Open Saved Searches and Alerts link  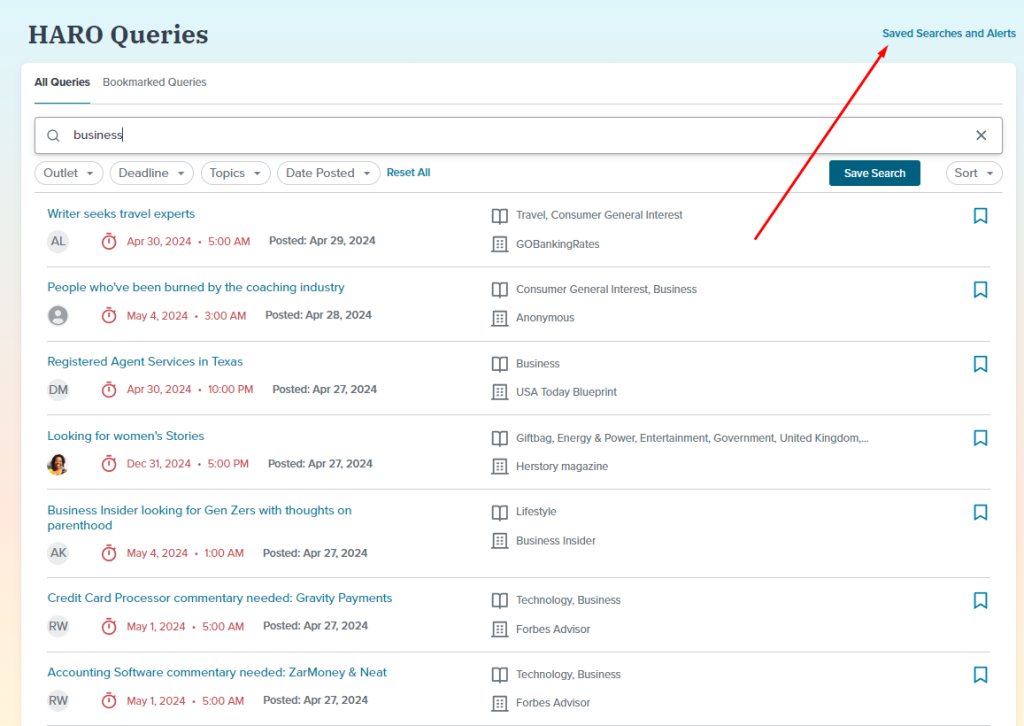point(949,33)
